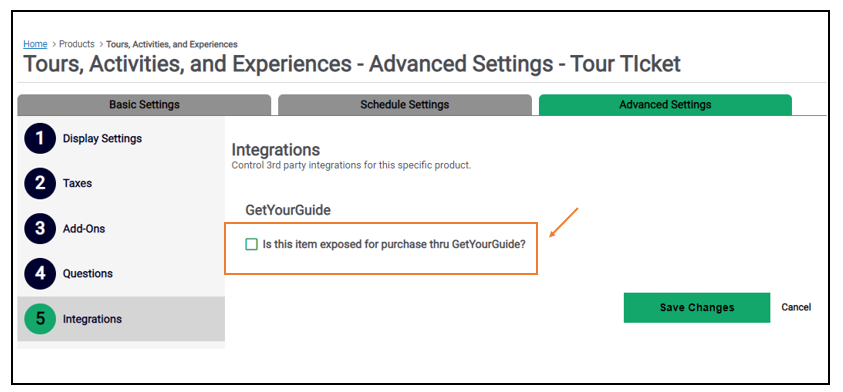Click the number 3 step circle icon

[40, 229]
